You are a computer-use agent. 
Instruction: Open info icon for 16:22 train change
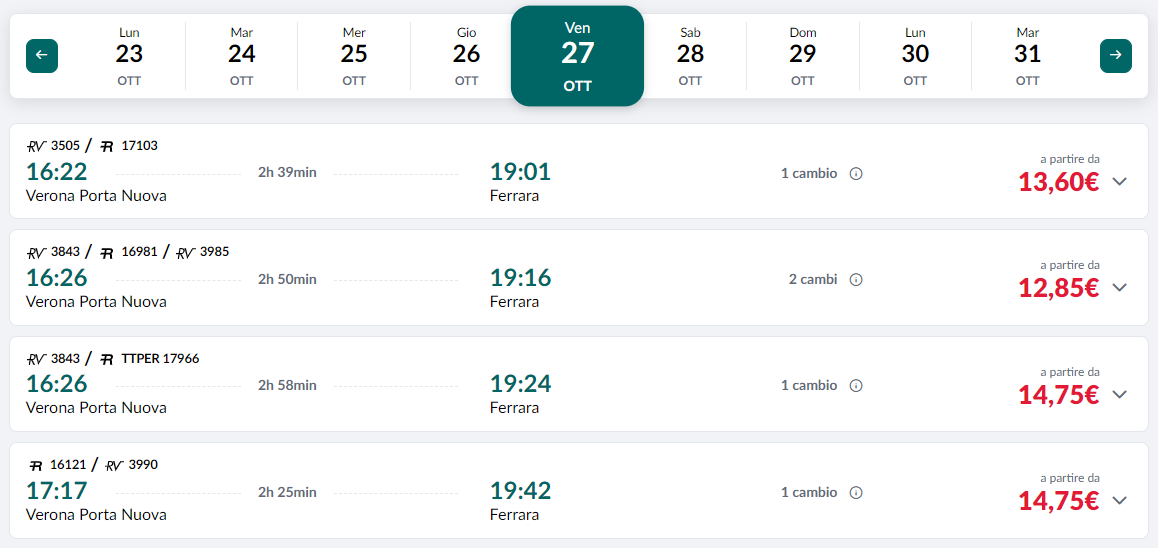pyautogui.click(x=856, y=174)
